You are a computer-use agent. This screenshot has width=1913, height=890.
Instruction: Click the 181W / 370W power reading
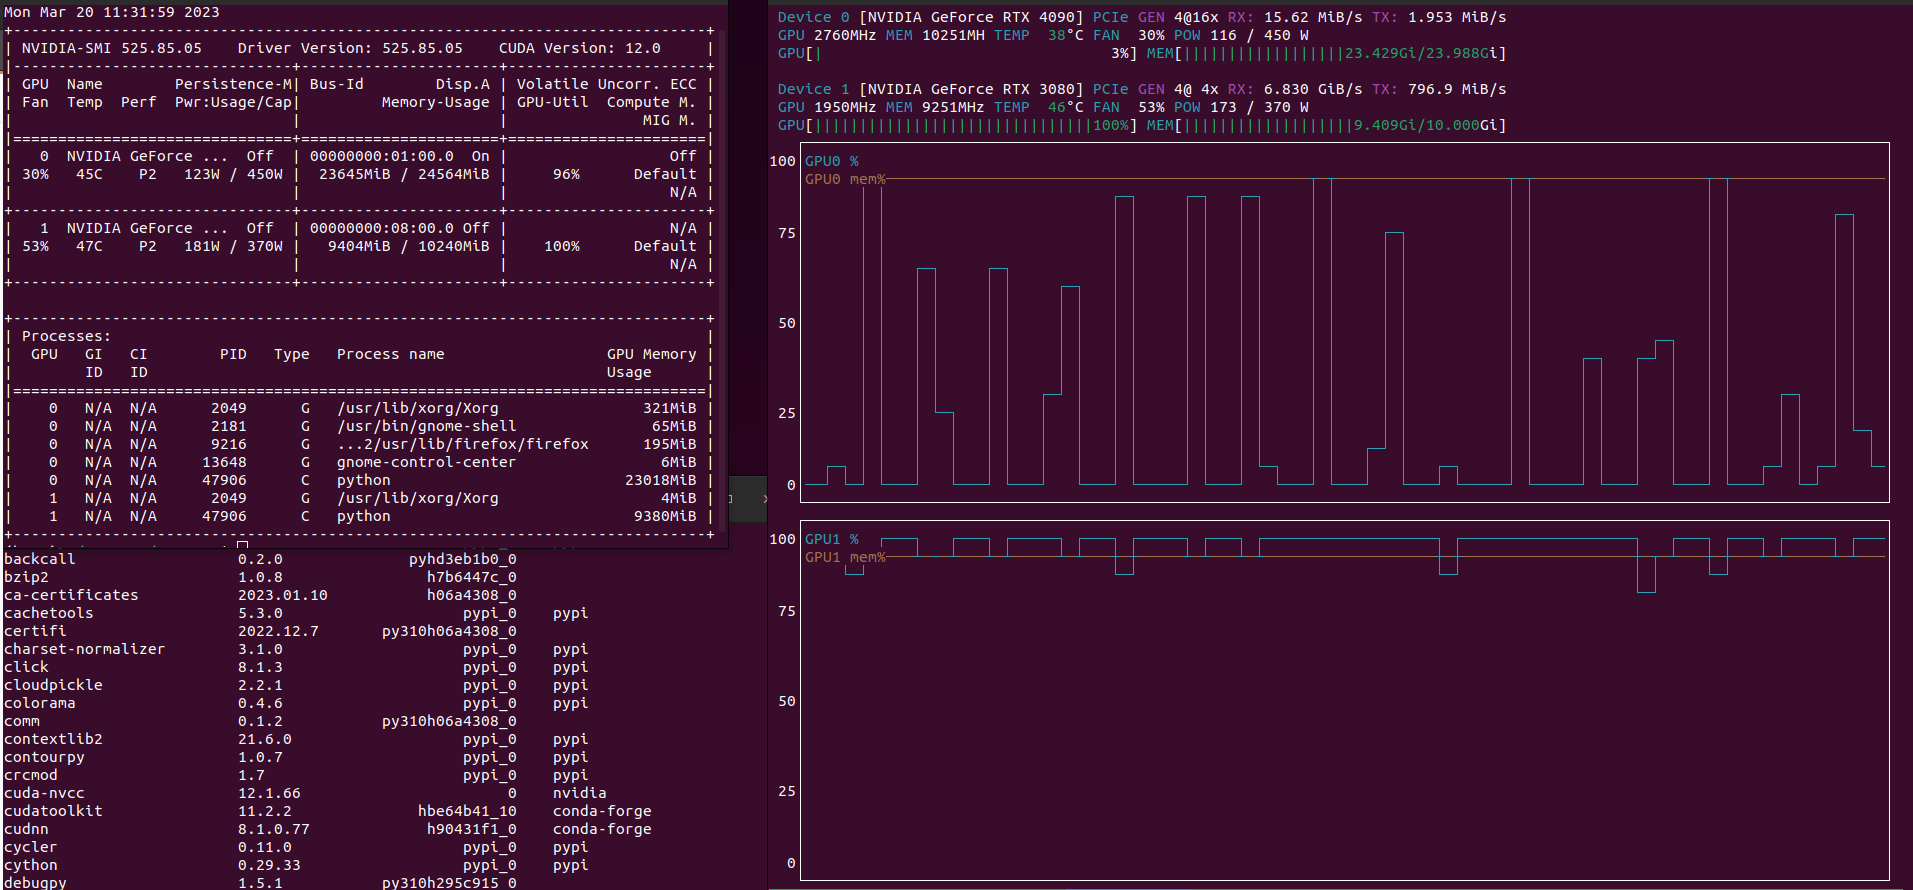tap(233, 246)
